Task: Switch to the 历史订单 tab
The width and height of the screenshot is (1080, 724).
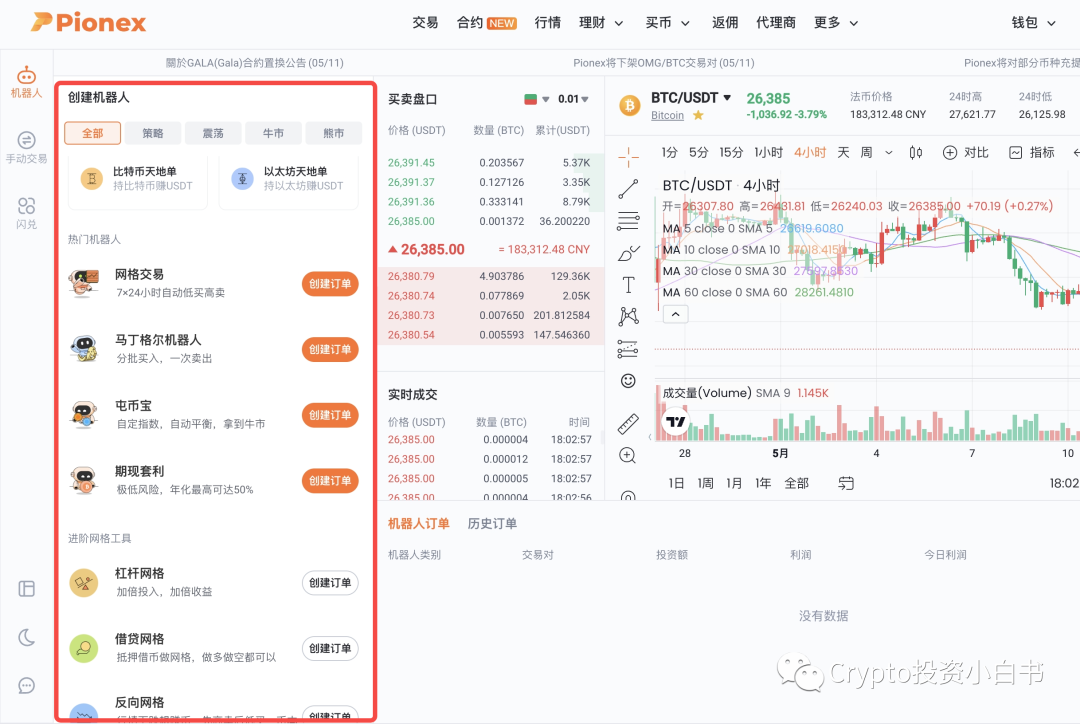Action: 492,524
